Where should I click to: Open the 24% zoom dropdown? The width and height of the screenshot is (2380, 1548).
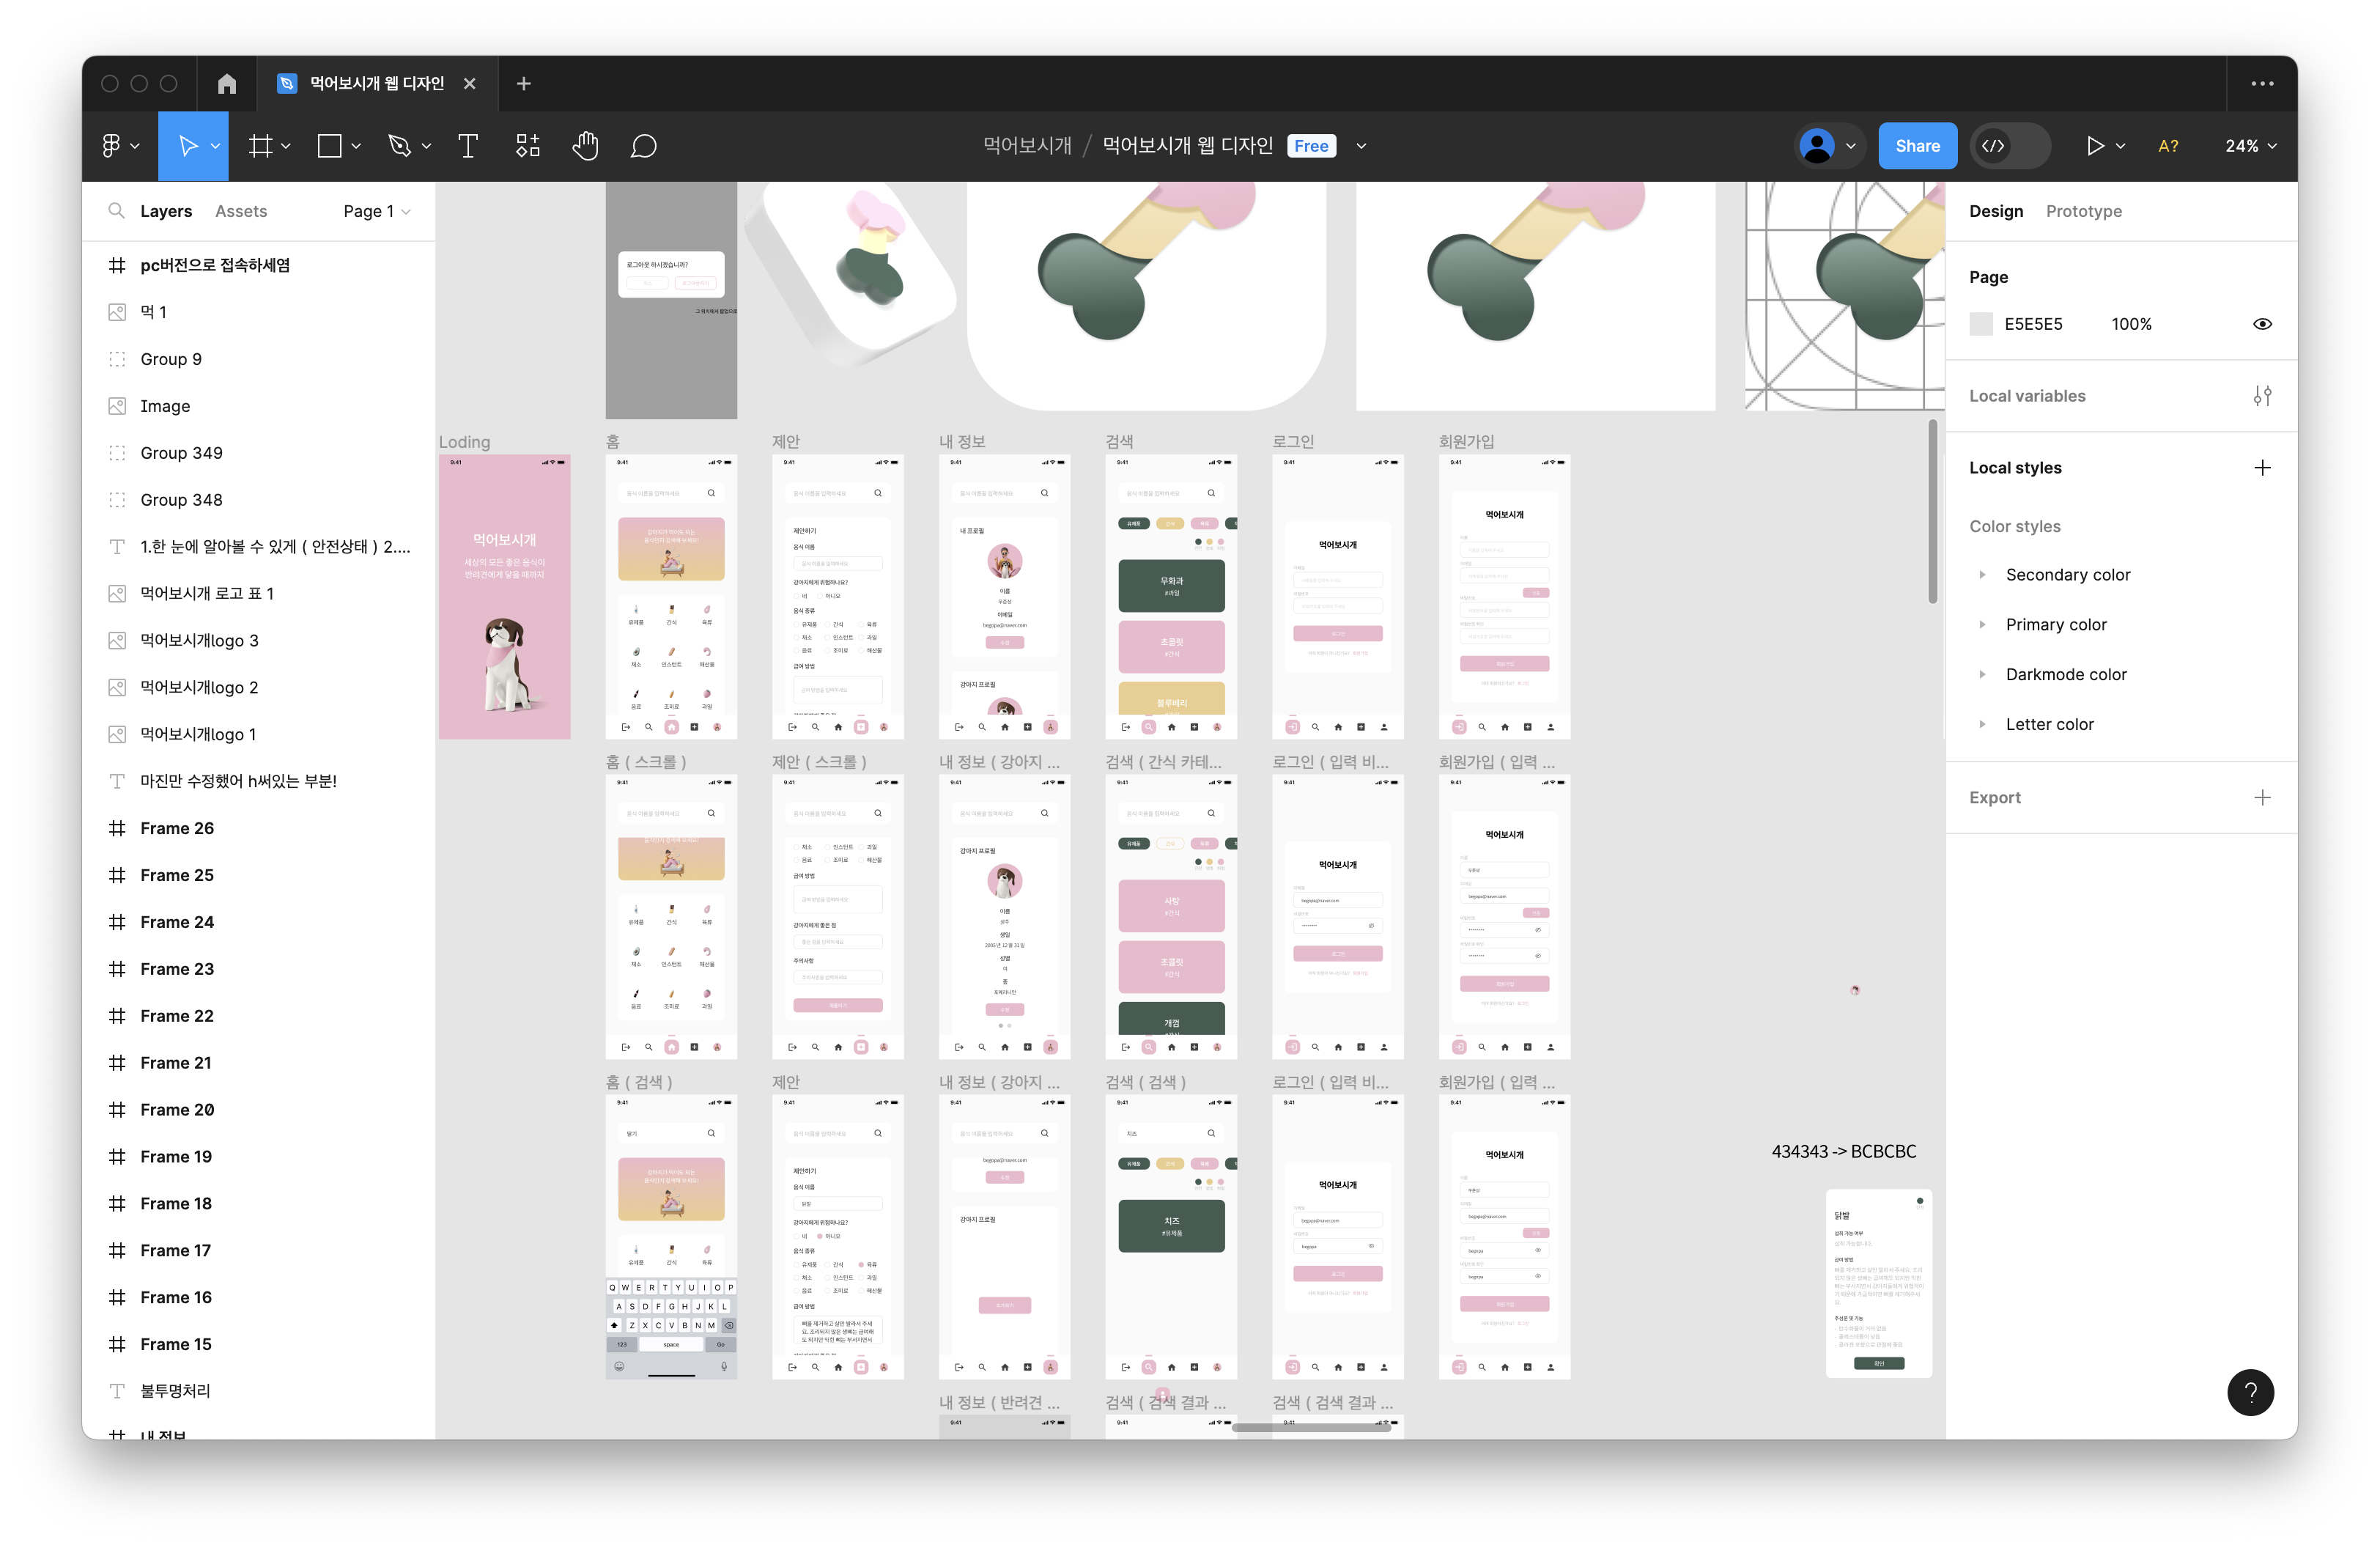pyautogui.click(x=2250, y=146)
